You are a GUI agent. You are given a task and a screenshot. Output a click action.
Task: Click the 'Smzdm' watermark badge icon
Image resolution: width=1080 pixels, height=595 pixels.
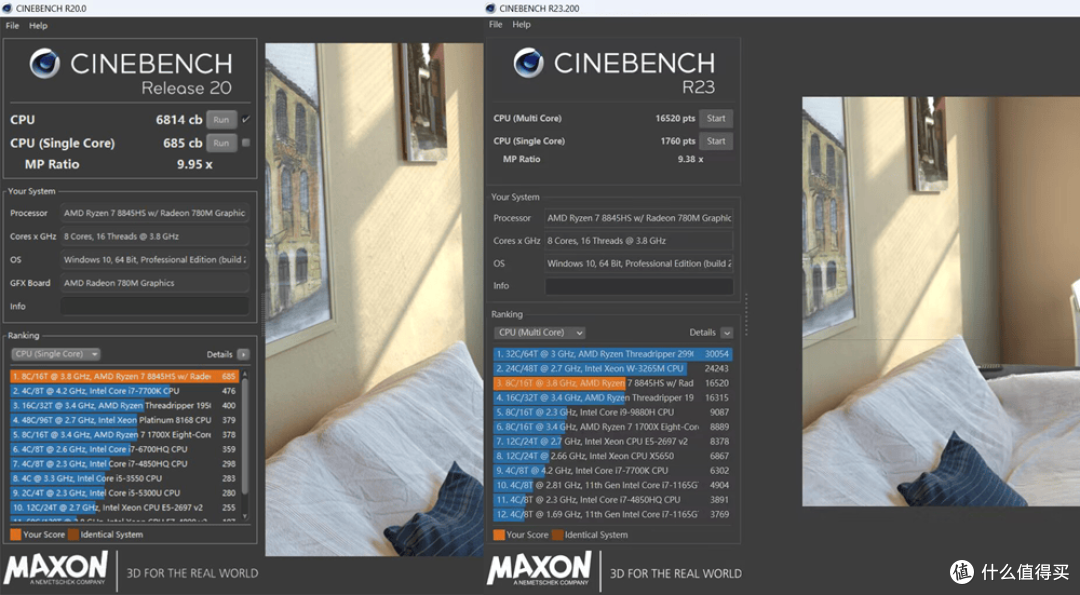[x=962, y=572]
